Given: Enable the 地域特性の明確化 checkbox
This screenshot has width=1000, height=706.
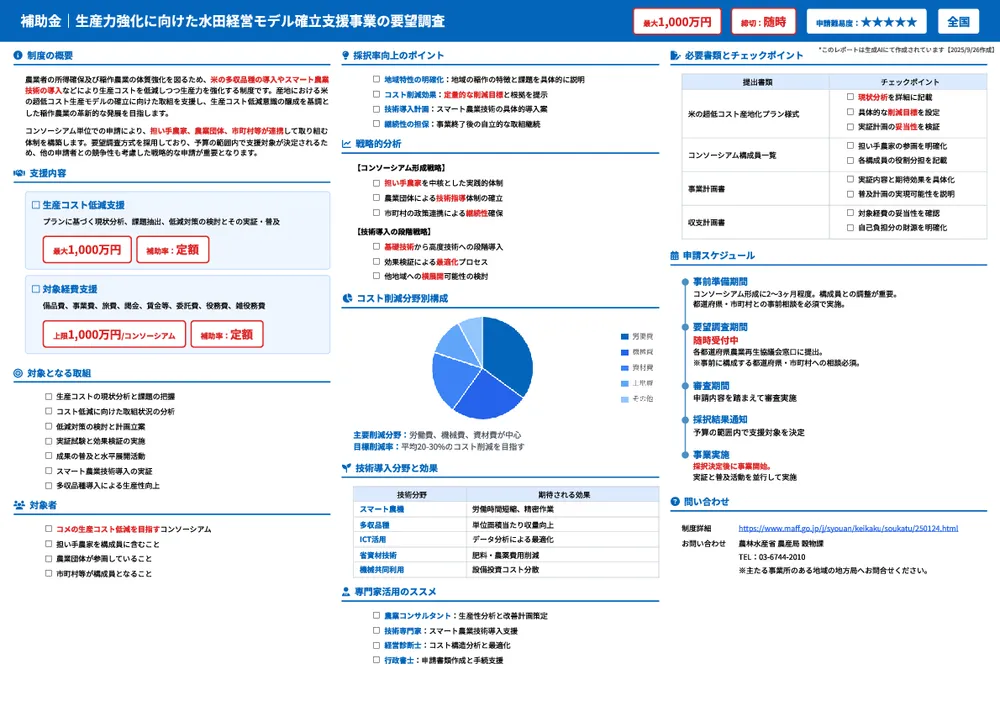Looking at the screenshot, I should (375, 78).
